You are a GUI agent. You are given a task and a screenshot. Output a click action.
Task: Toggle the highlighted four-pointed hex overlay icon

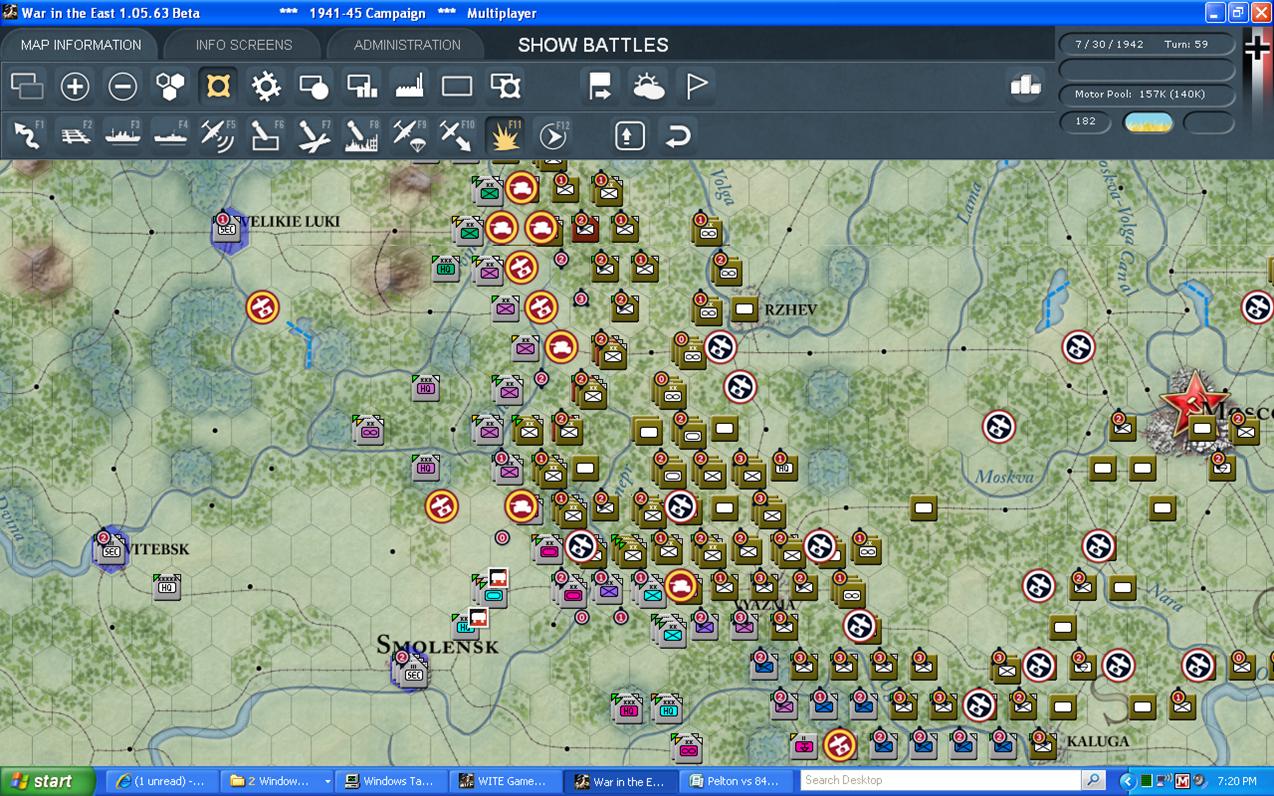218,87
